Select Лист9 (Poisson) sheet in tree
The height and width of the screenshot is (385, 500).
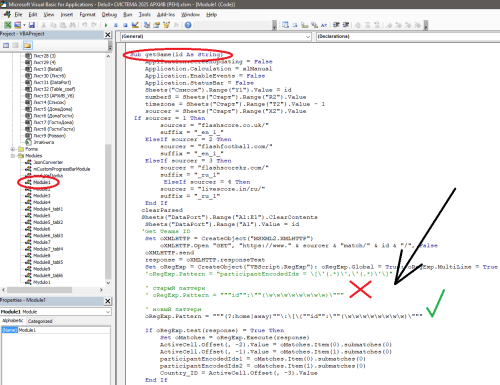[49, 136]
